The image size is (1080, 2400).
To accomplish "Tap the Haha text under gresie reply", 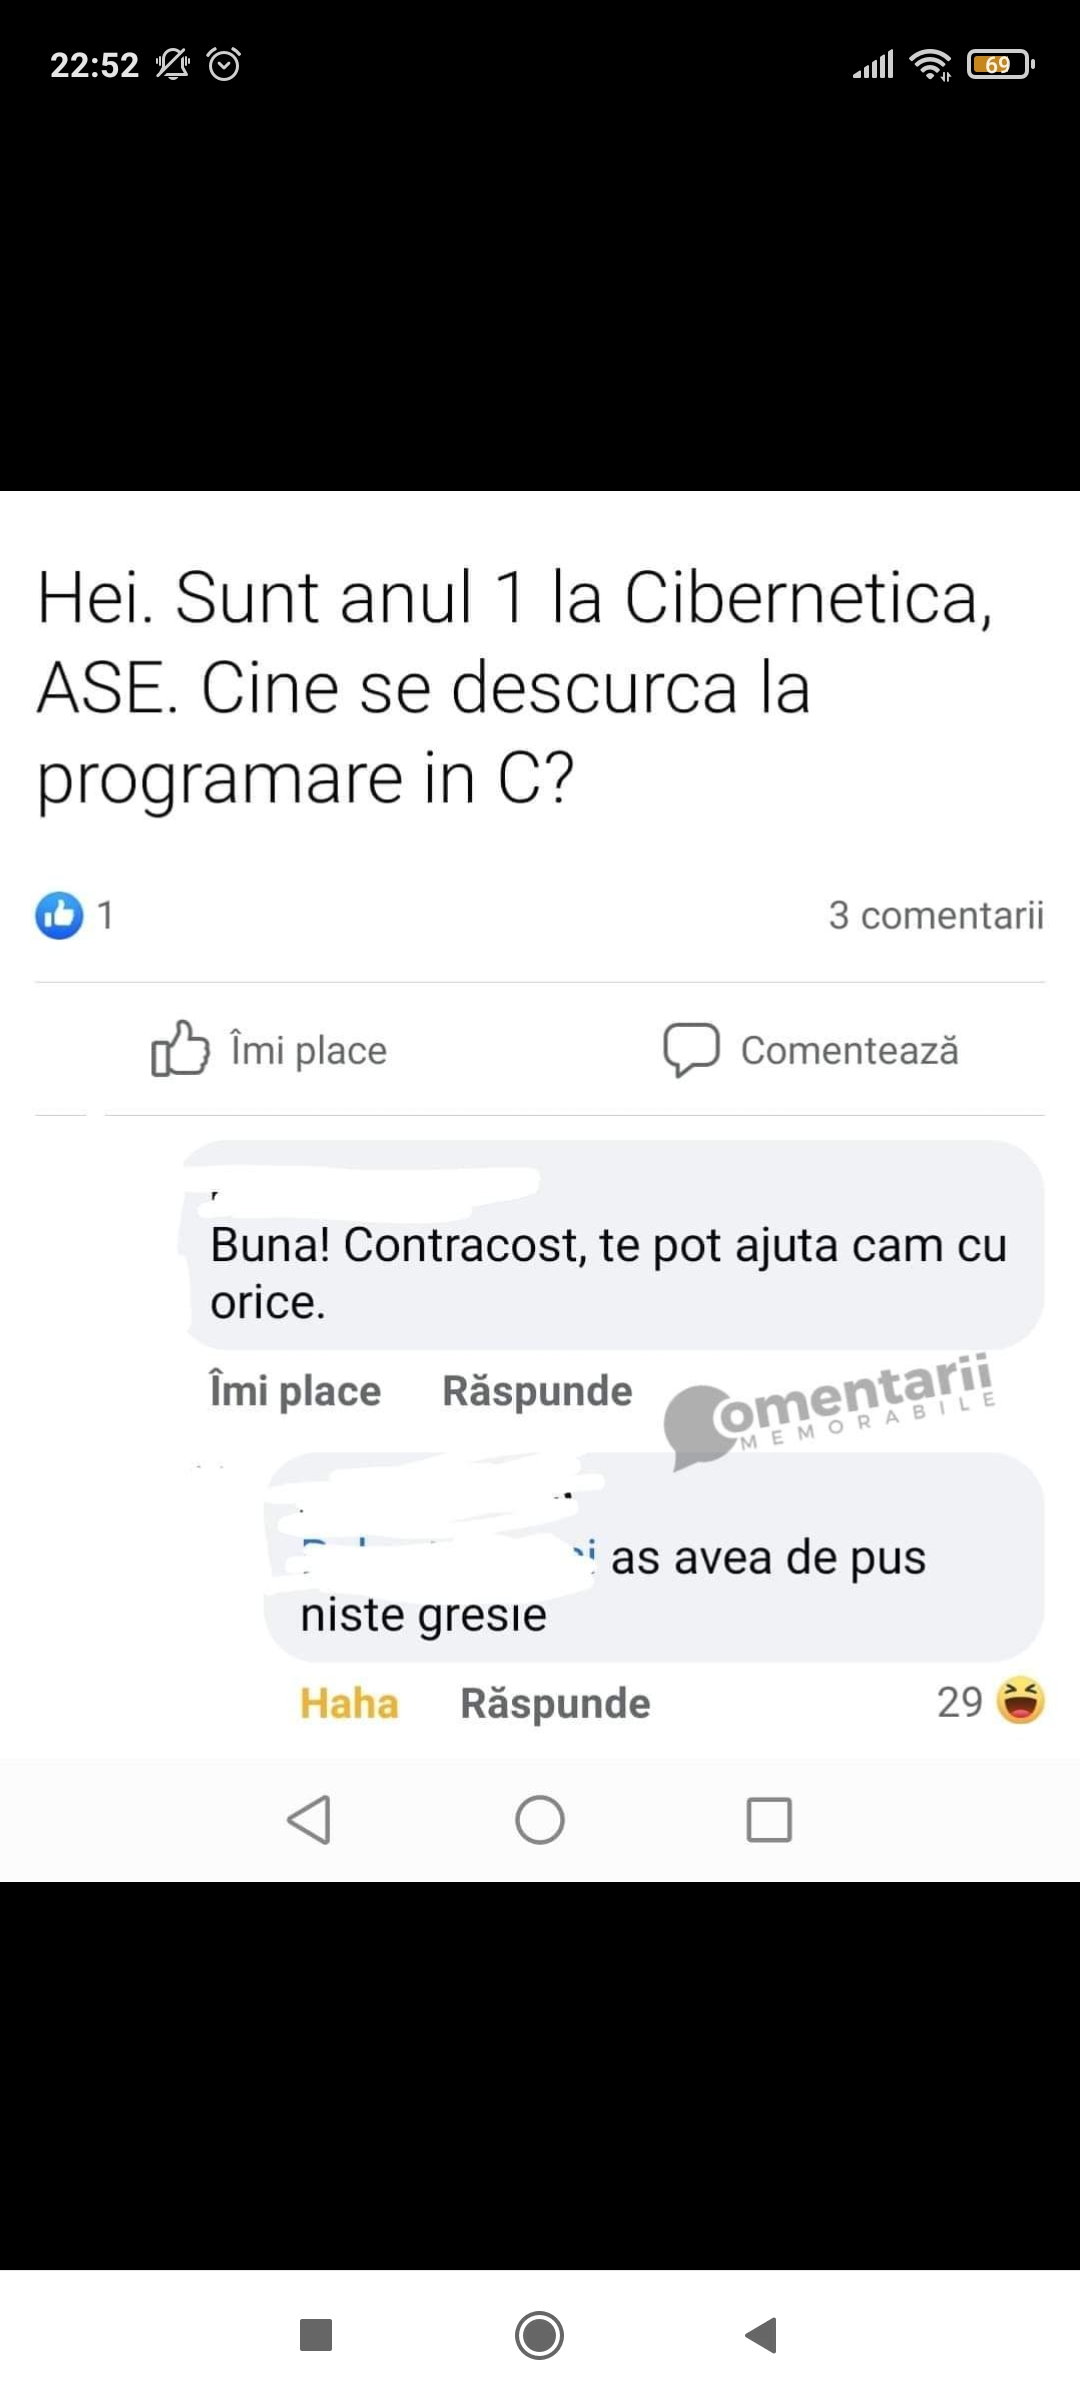I will pyautogui.click(x=349, y=1703).
